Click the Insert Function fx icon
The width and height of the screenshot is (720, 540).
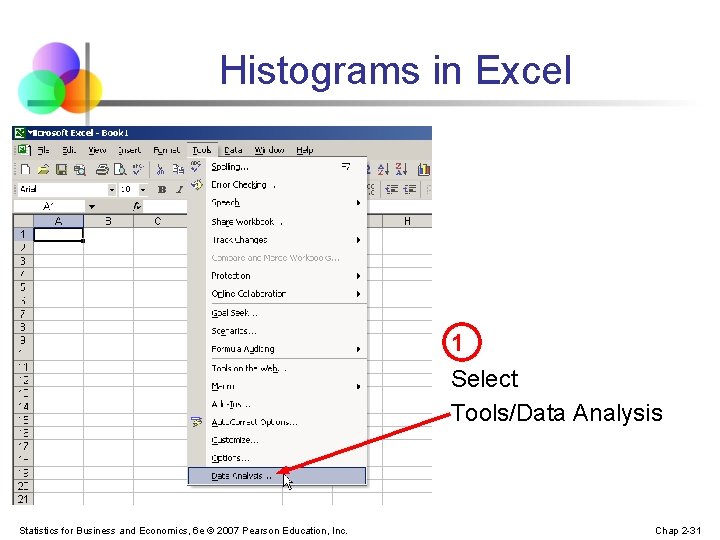click(137, 206)
